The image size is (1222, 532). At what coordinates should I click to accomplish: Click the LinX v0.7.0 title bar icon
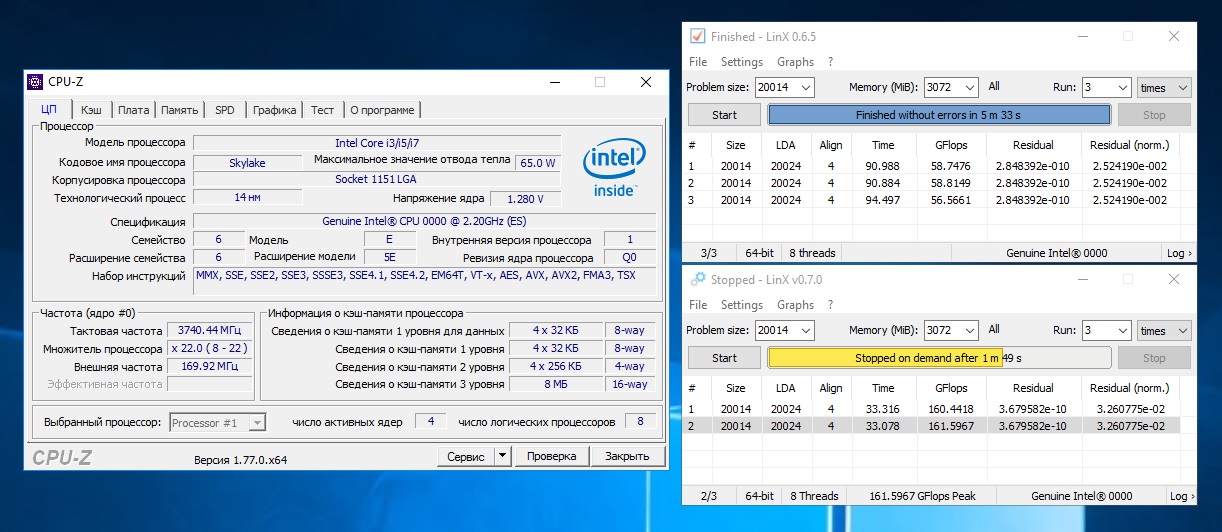(698, 279)
